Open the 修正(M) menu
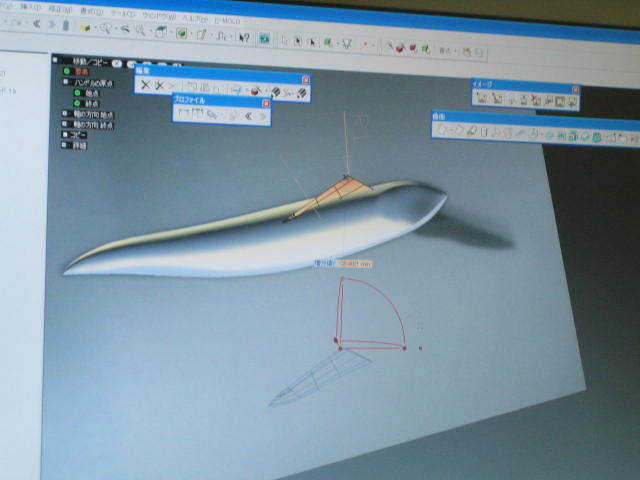640x480 pixels. coord(60,10)
